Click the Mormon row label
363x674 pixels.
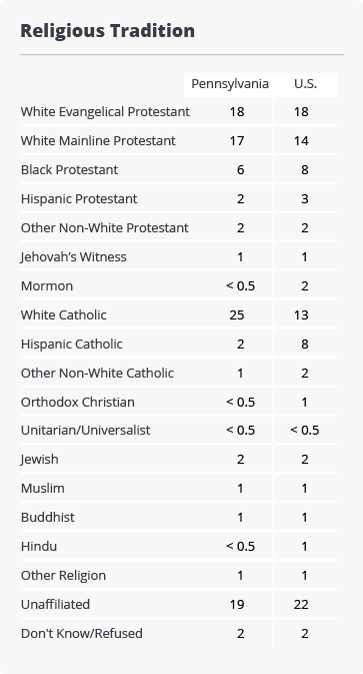[47, 286]
